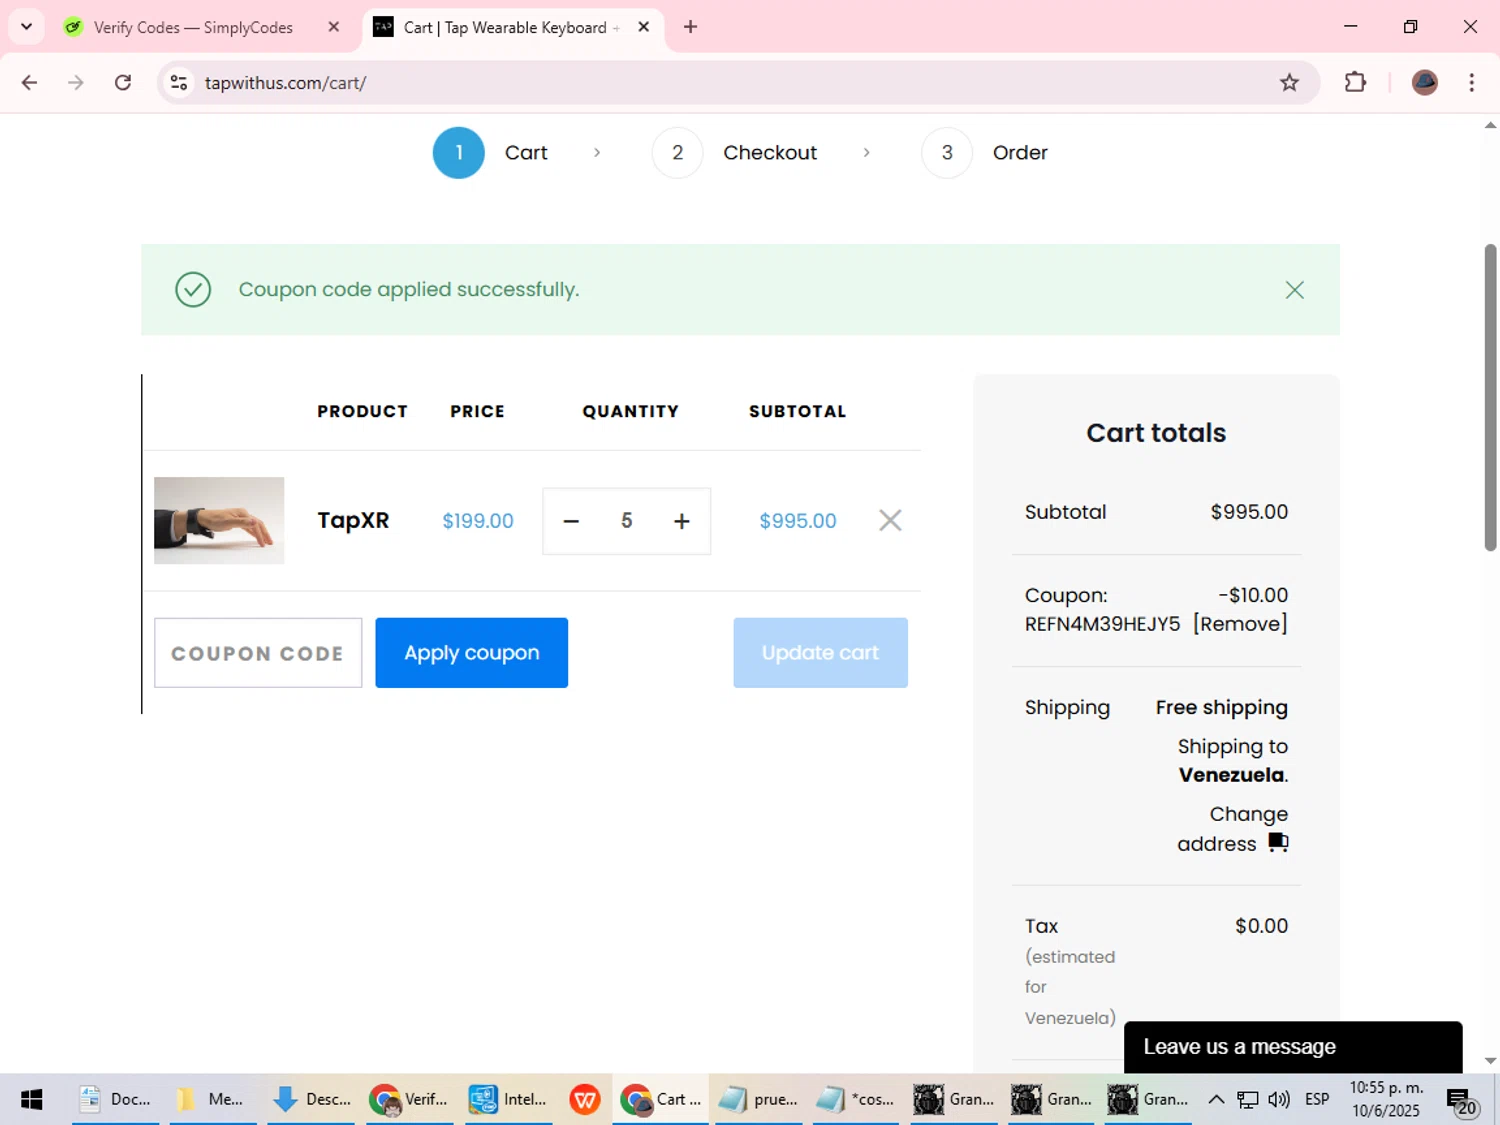
Task: Open the prue... notepad taskbar item
Action: [x=758, y=1100]
